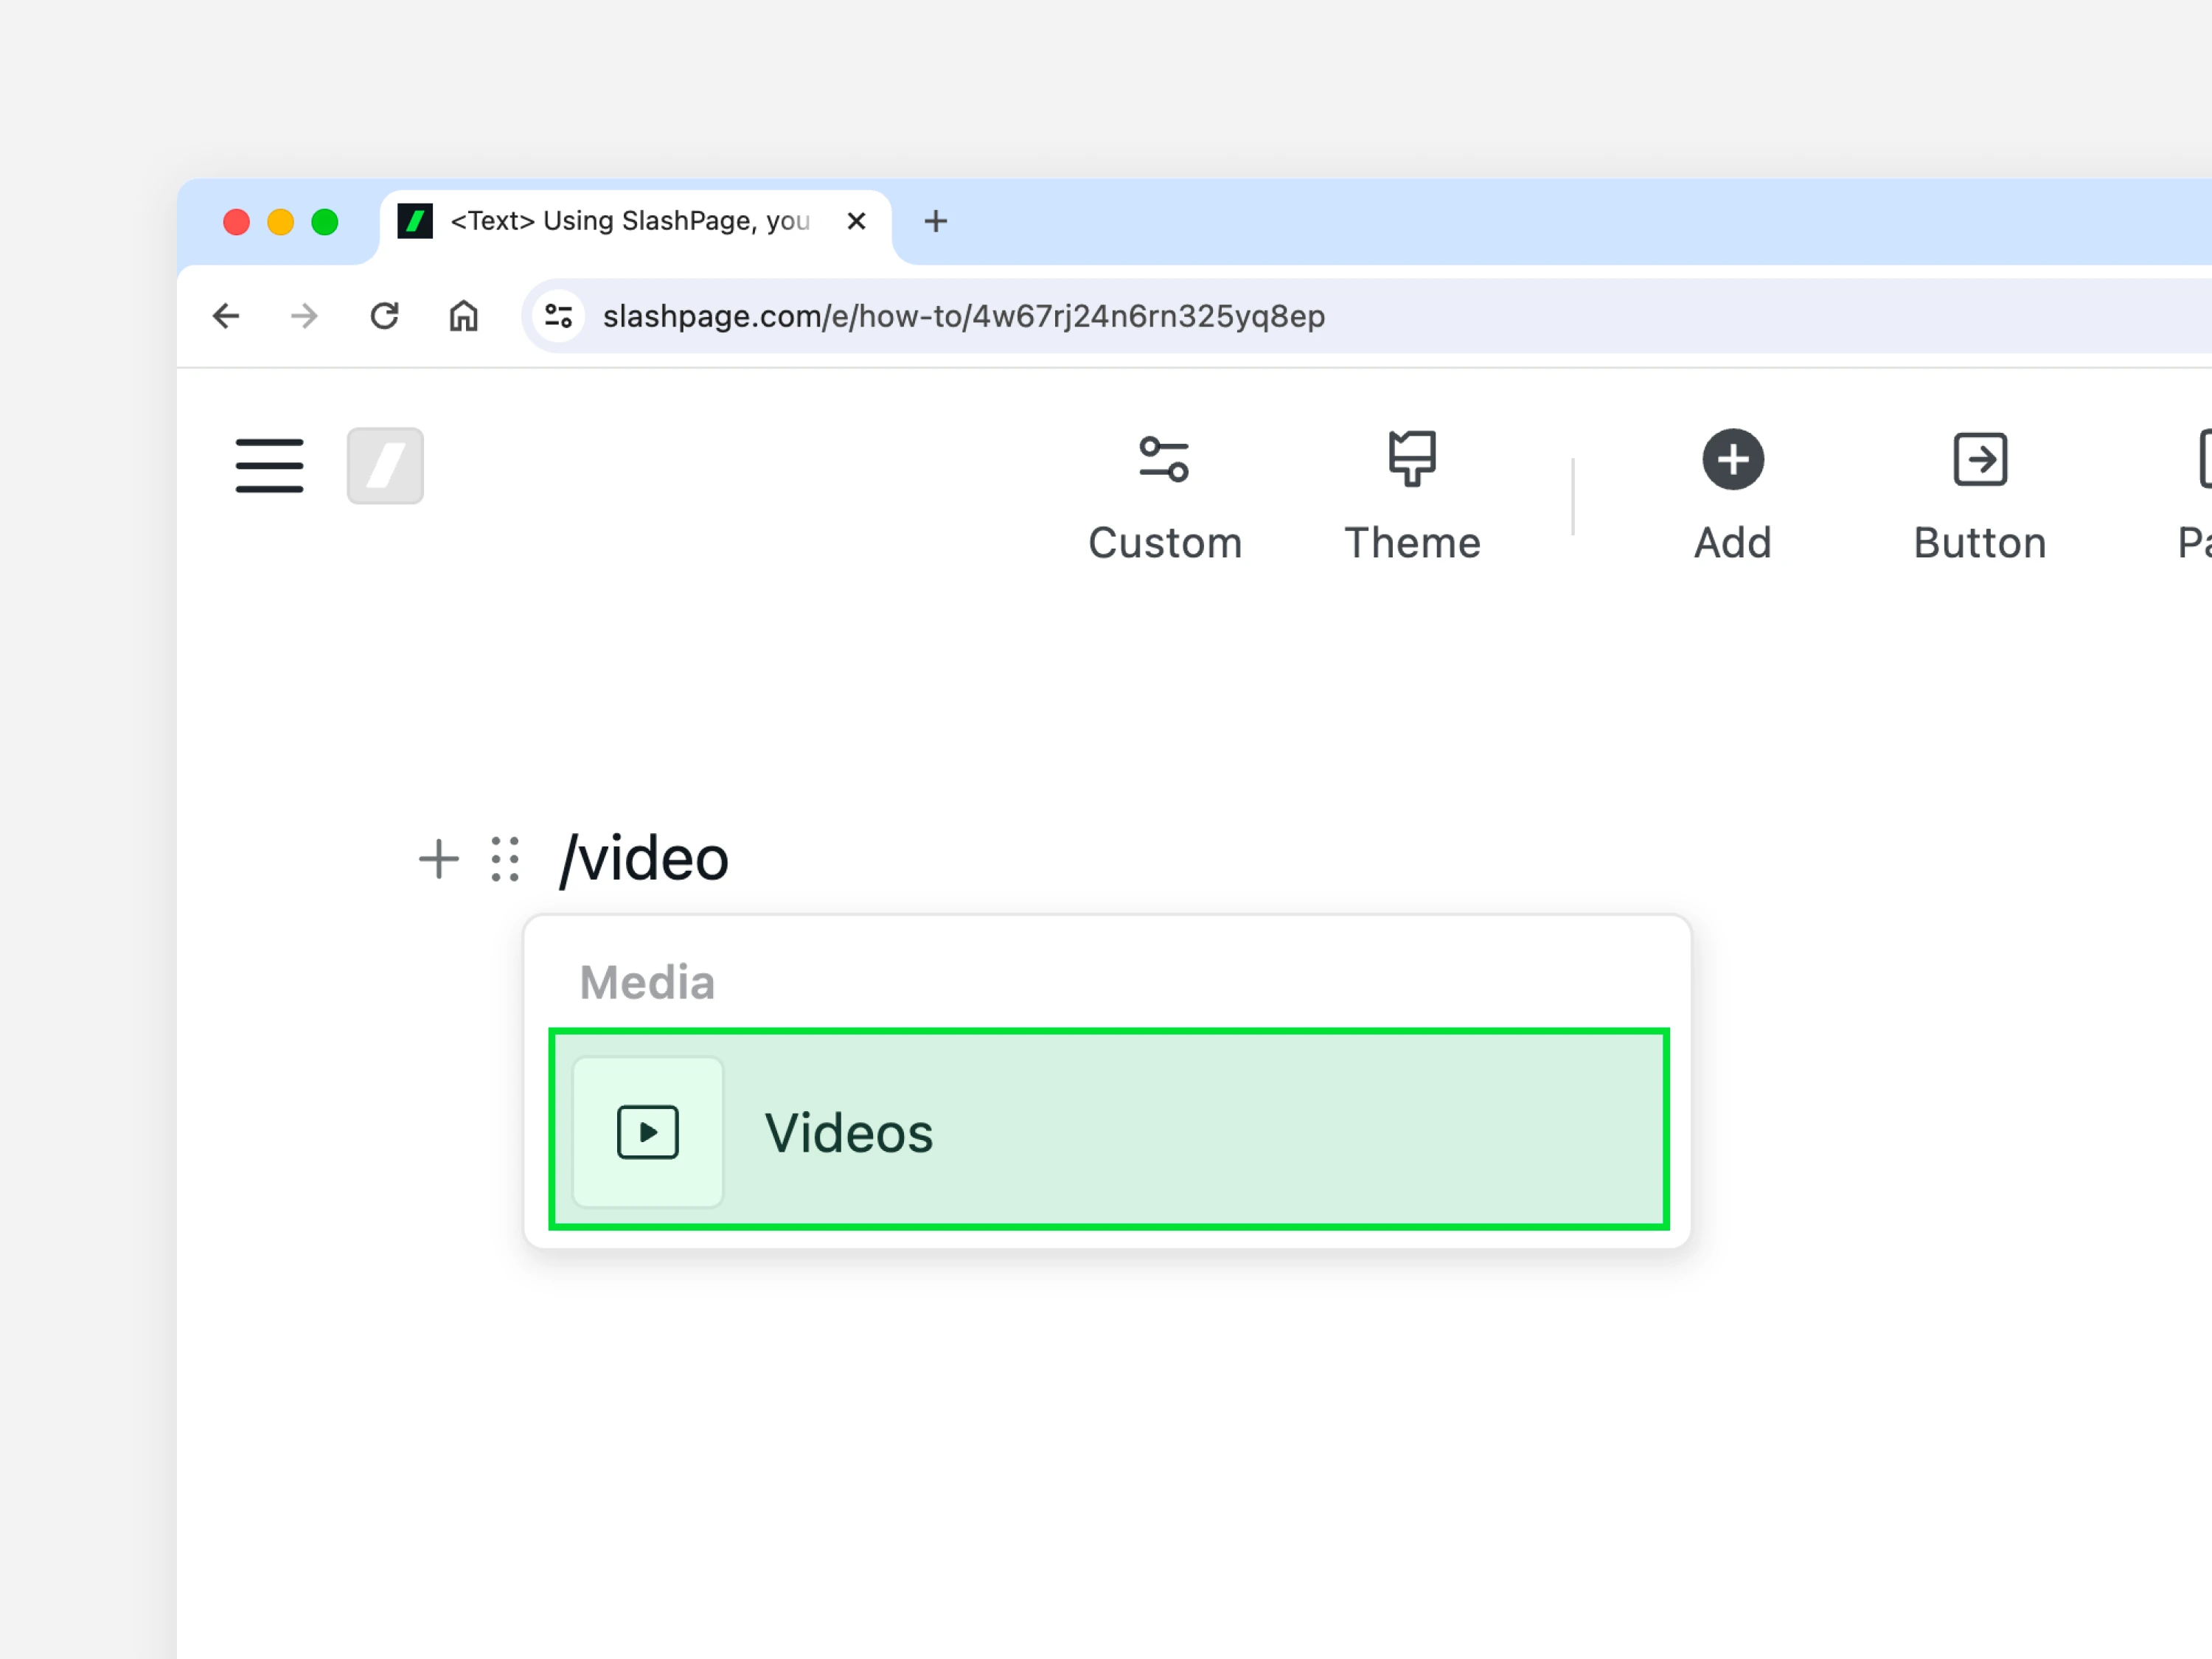This screenshot has height=1659, width=2212.
Task: Open the Theme paint roller tool
Action: click(1412, 496)
